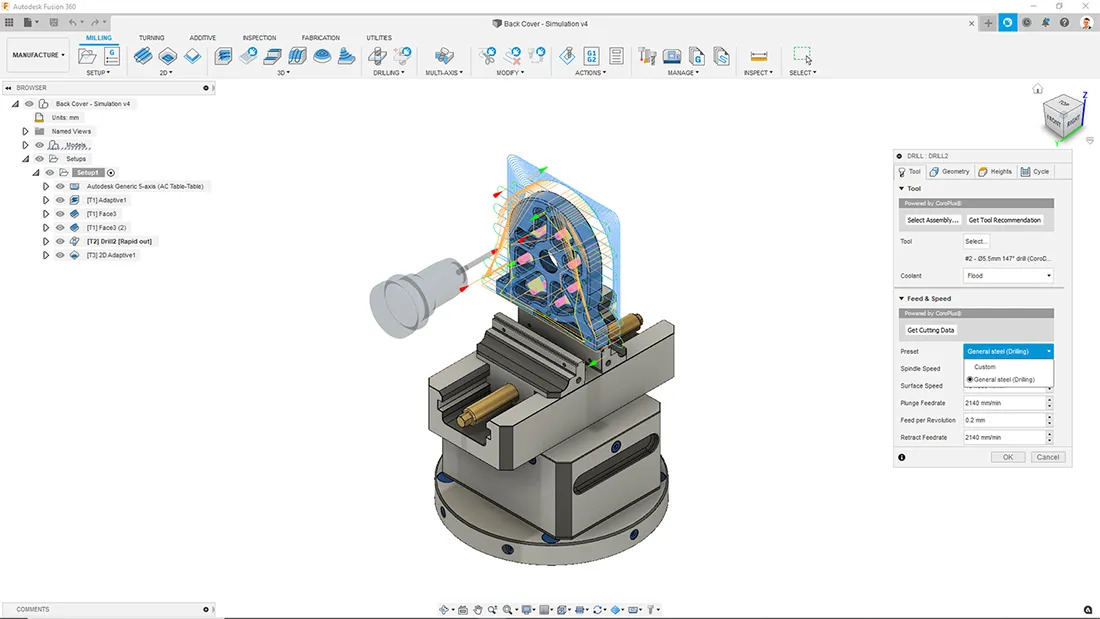Click the Undo arrow

tap(72, 22)
